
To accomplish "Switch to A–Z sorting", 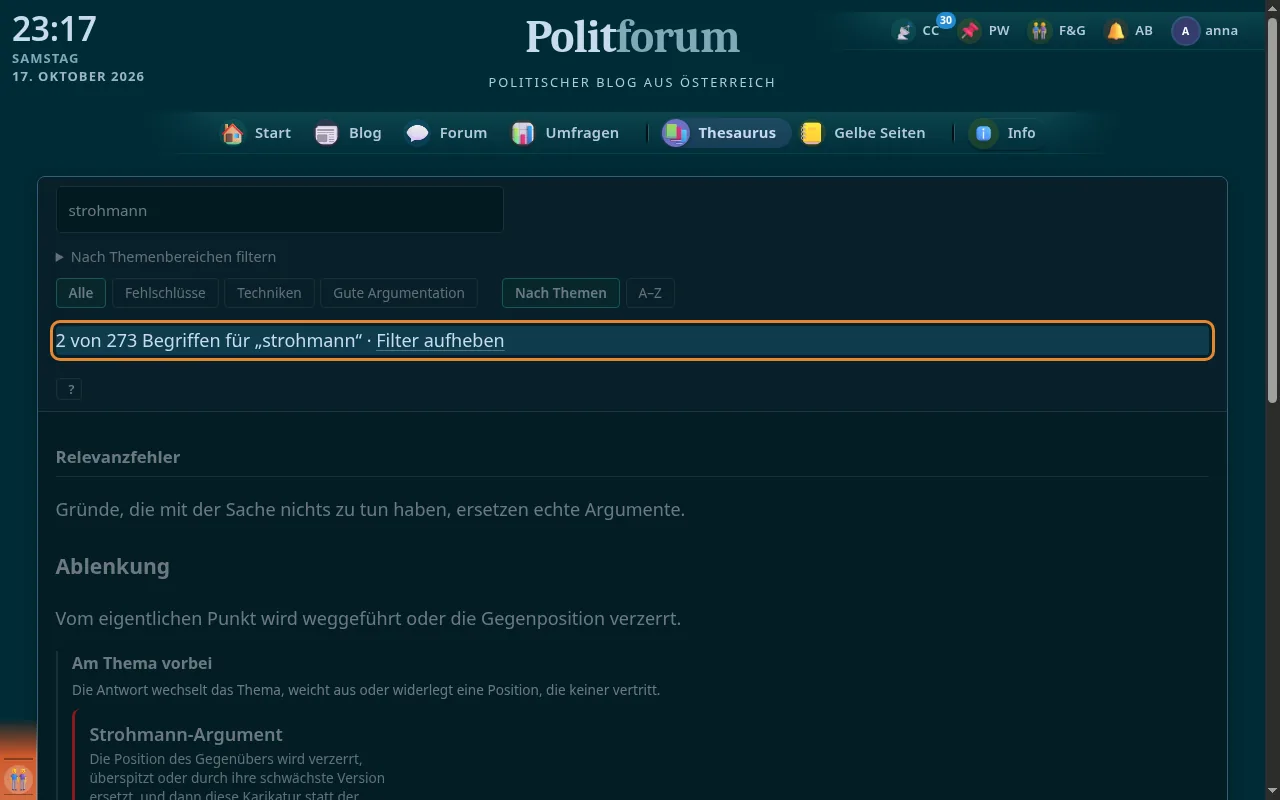I will pyautogui.click(x=650, y=293).
